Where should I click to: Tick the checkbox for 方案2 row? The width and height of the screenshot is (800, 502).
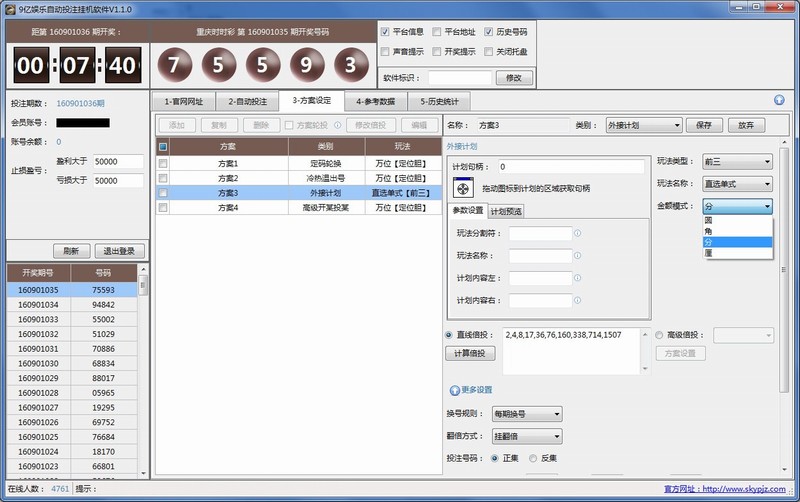(163, 177)
